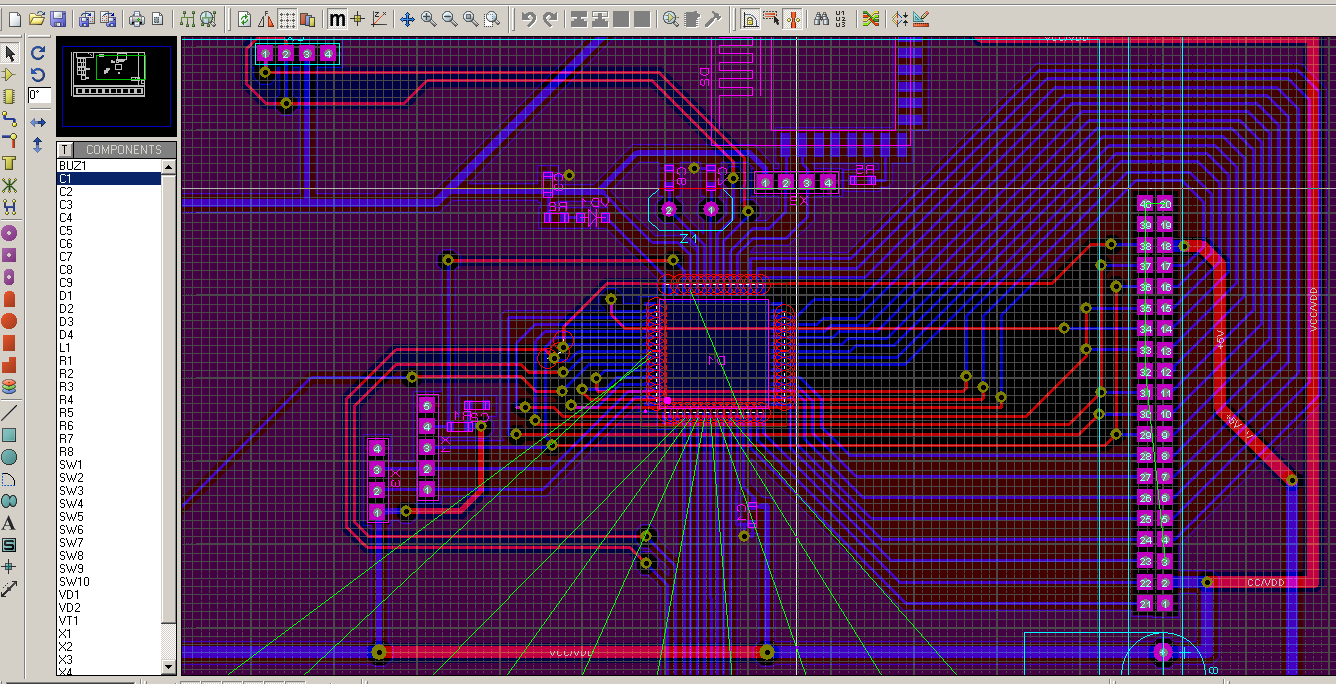Viewport: 1336px width, 684px height.
Task: Click the 'T' toggle beside COMPONENTS header
Action: click(65, 150)
